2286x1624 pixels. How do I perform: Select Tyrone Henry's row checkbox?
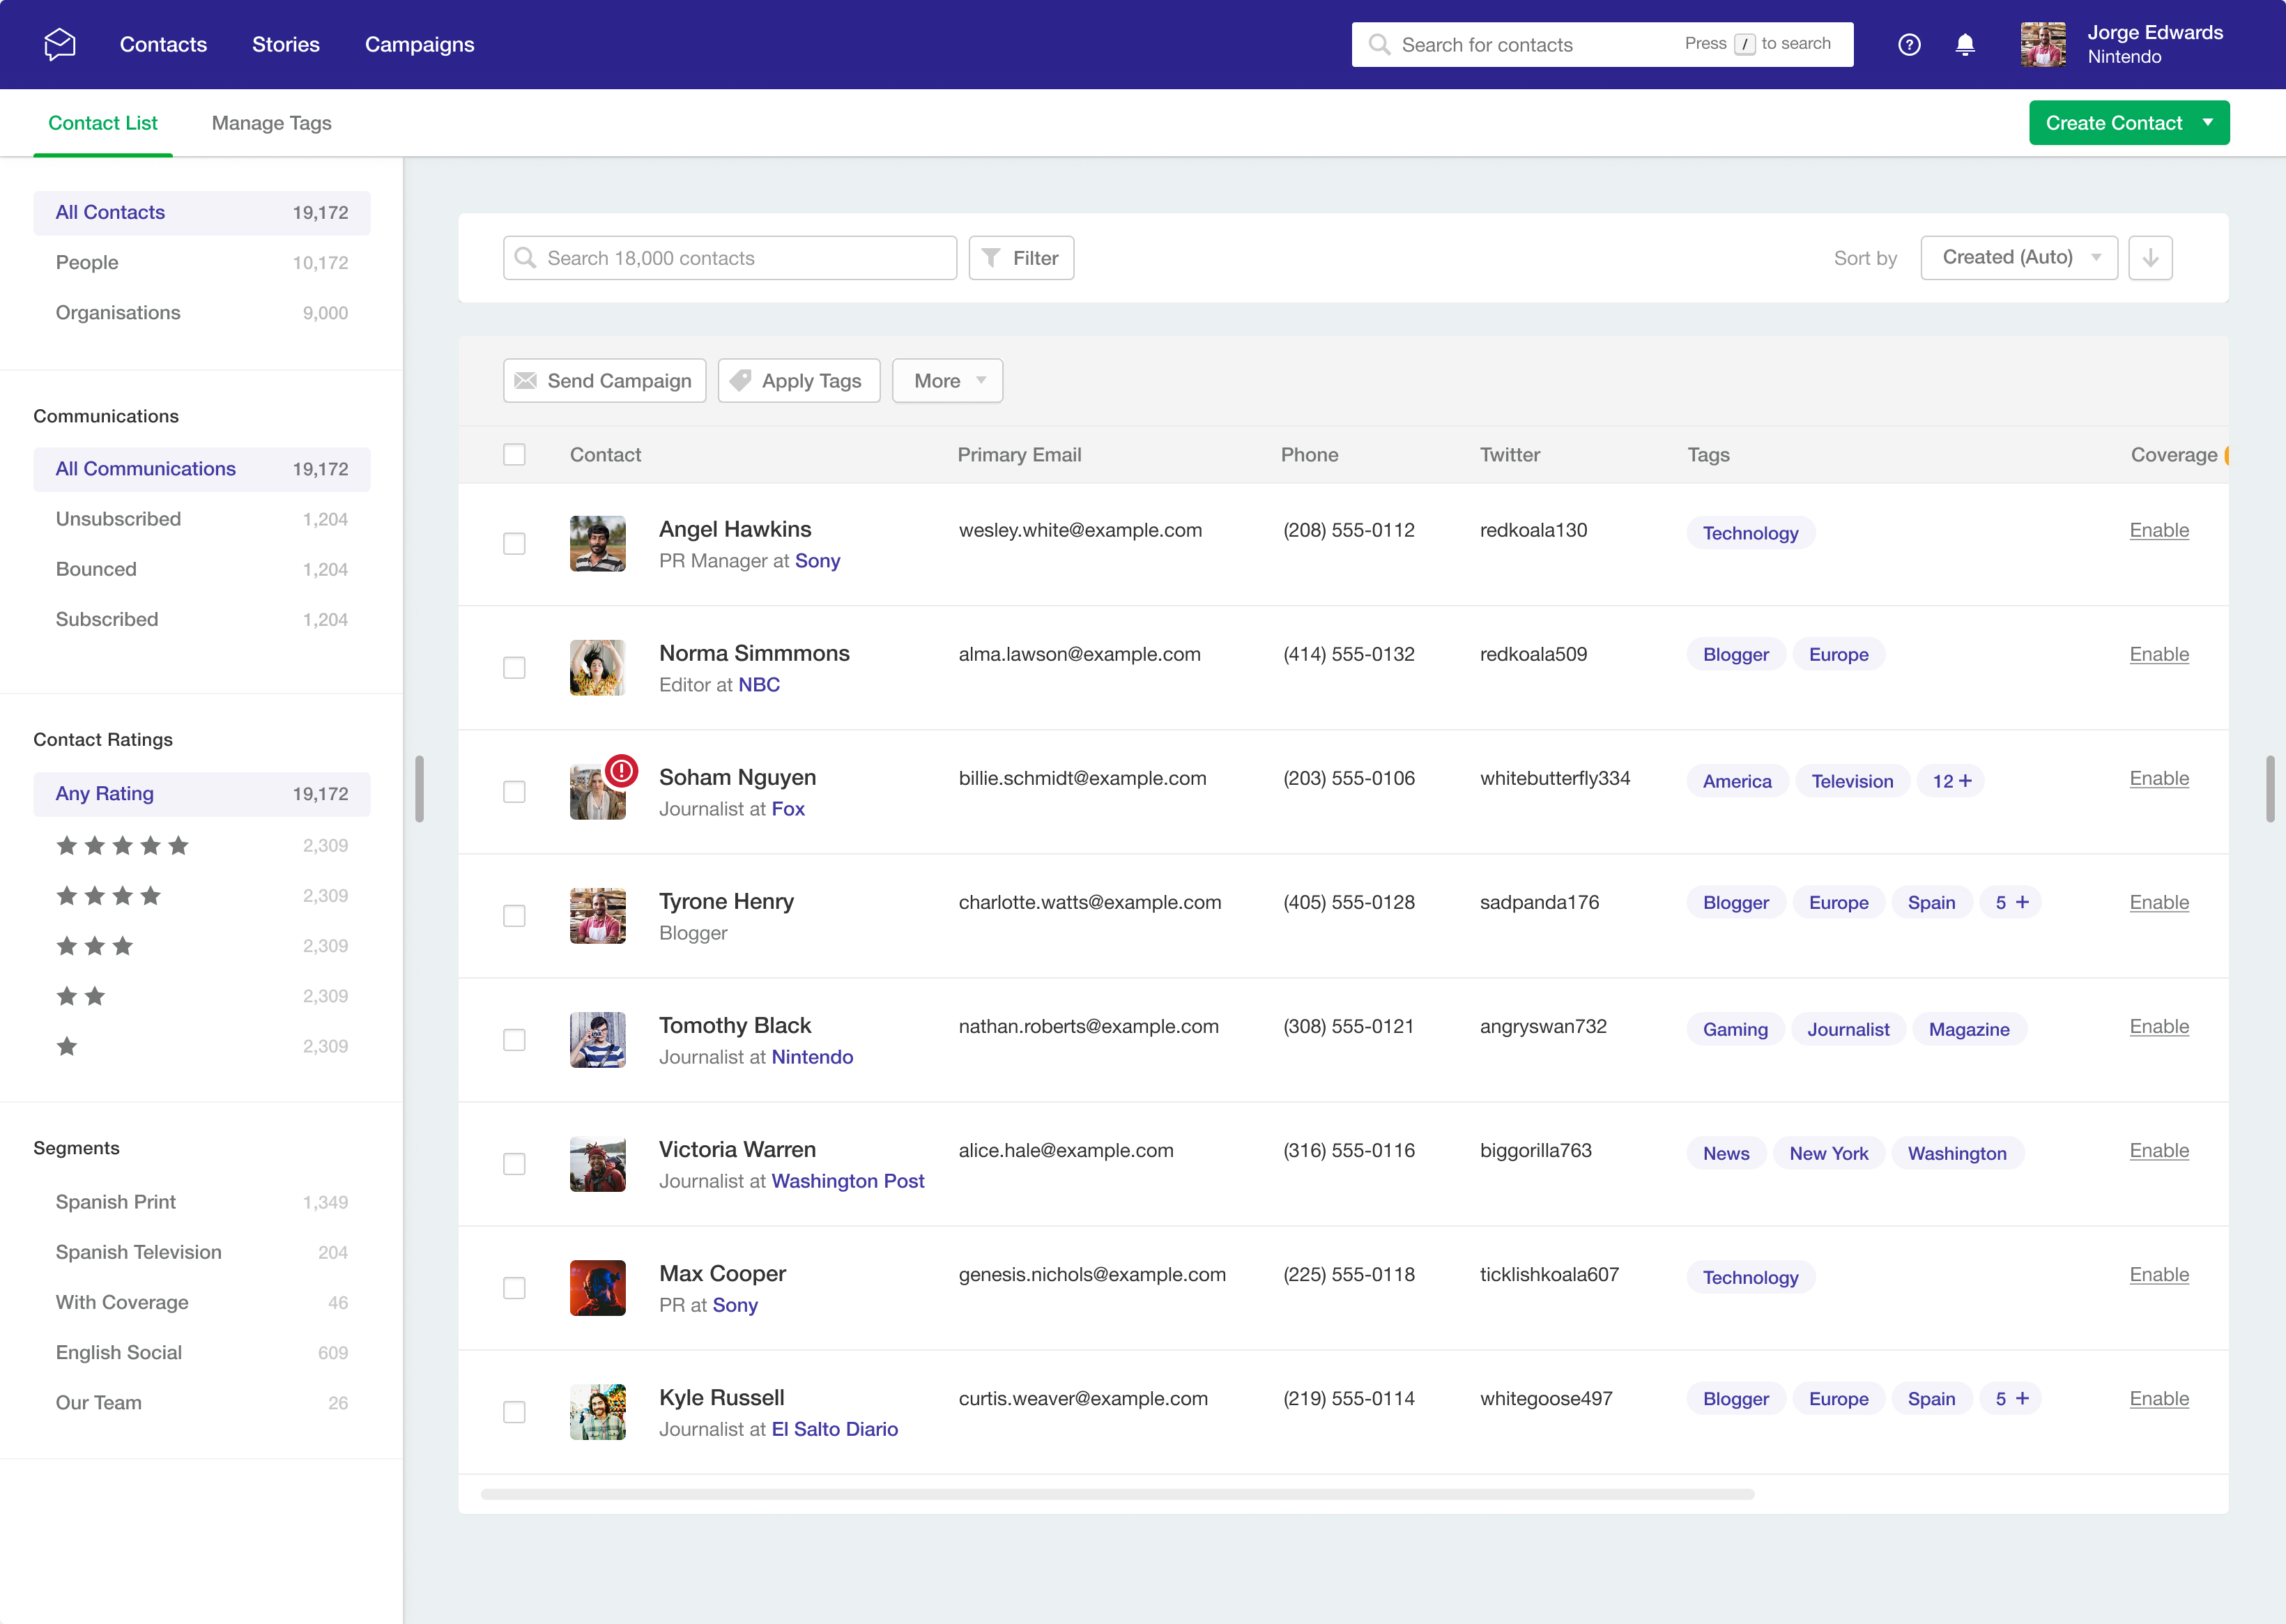[x=515, y=915]
